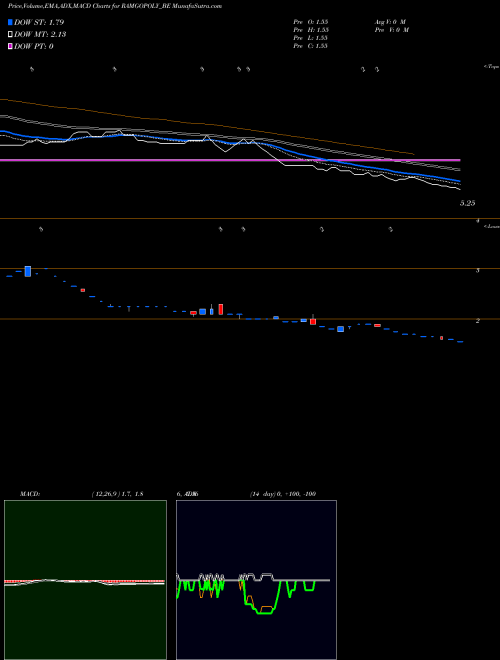Click the white DOW MT legend swatch
This screenshot has width=500, height=660.
point(10,35)
